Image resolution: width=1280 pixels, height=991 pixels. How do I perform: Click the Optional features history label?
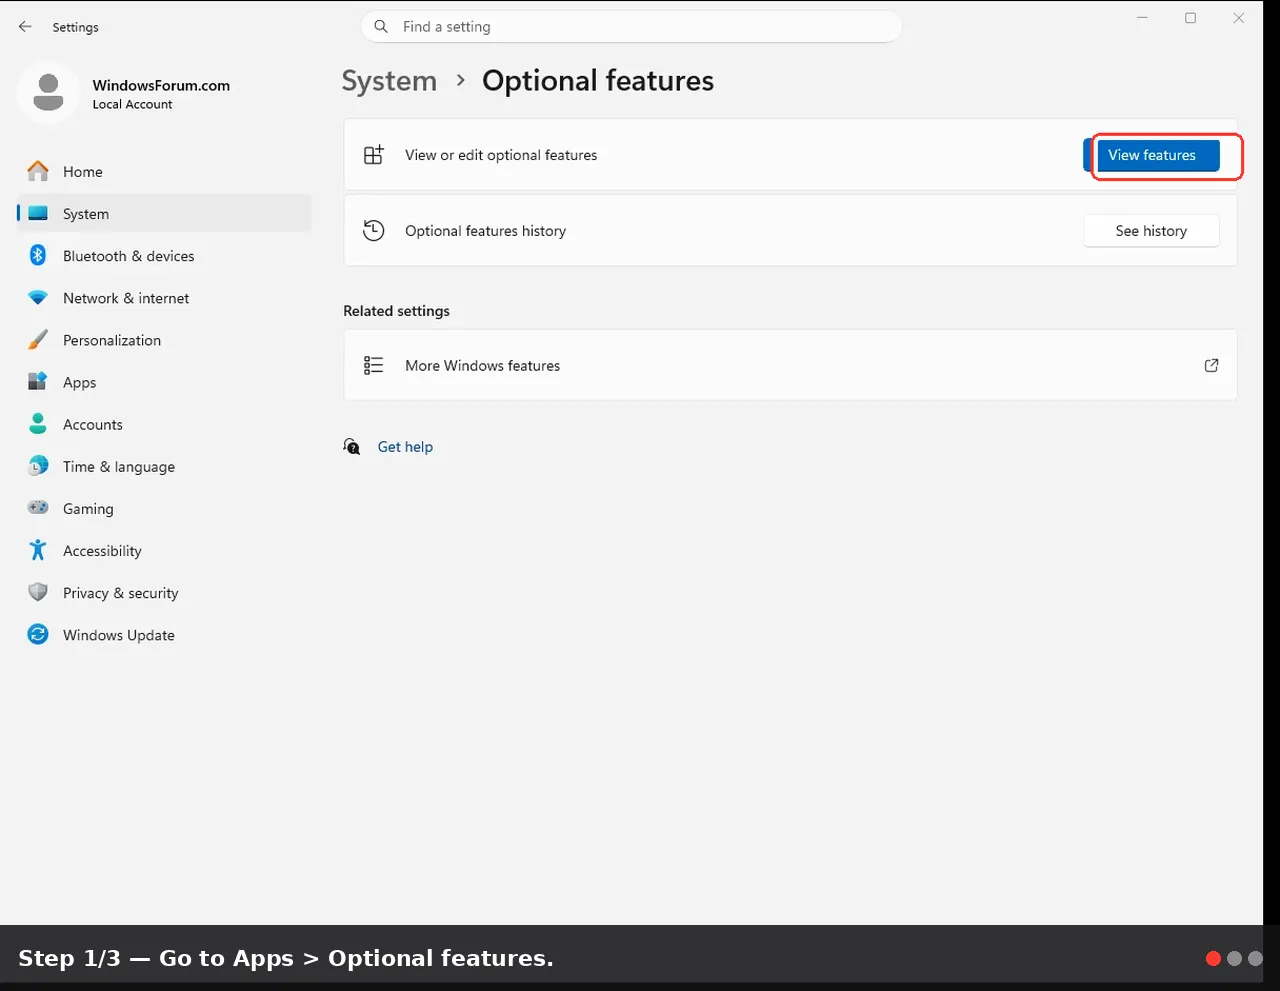[x=485, y=231]
